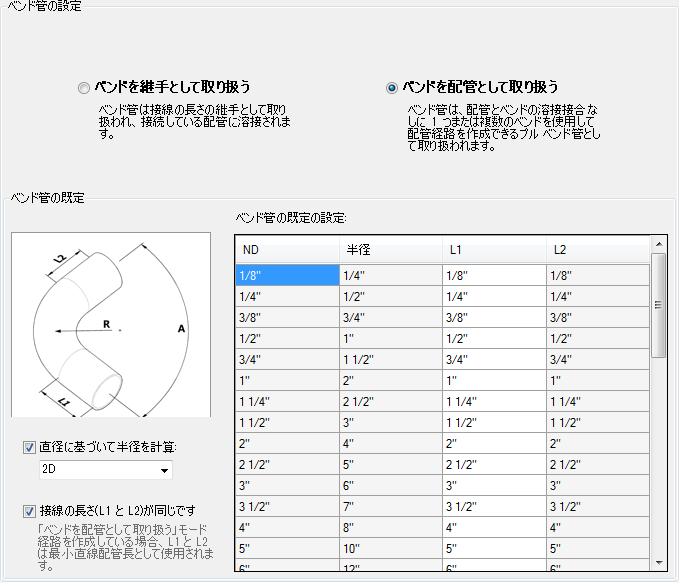679x583 pixels.
Task: Toggle the 接線の長さ(L1 と L2)が同じです checkbox
Action: 29,511
